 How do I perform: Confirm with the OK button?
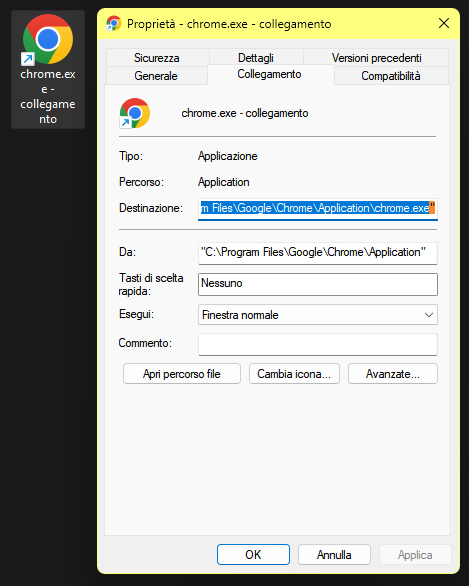pyautogui.click(x=253, y=555)
